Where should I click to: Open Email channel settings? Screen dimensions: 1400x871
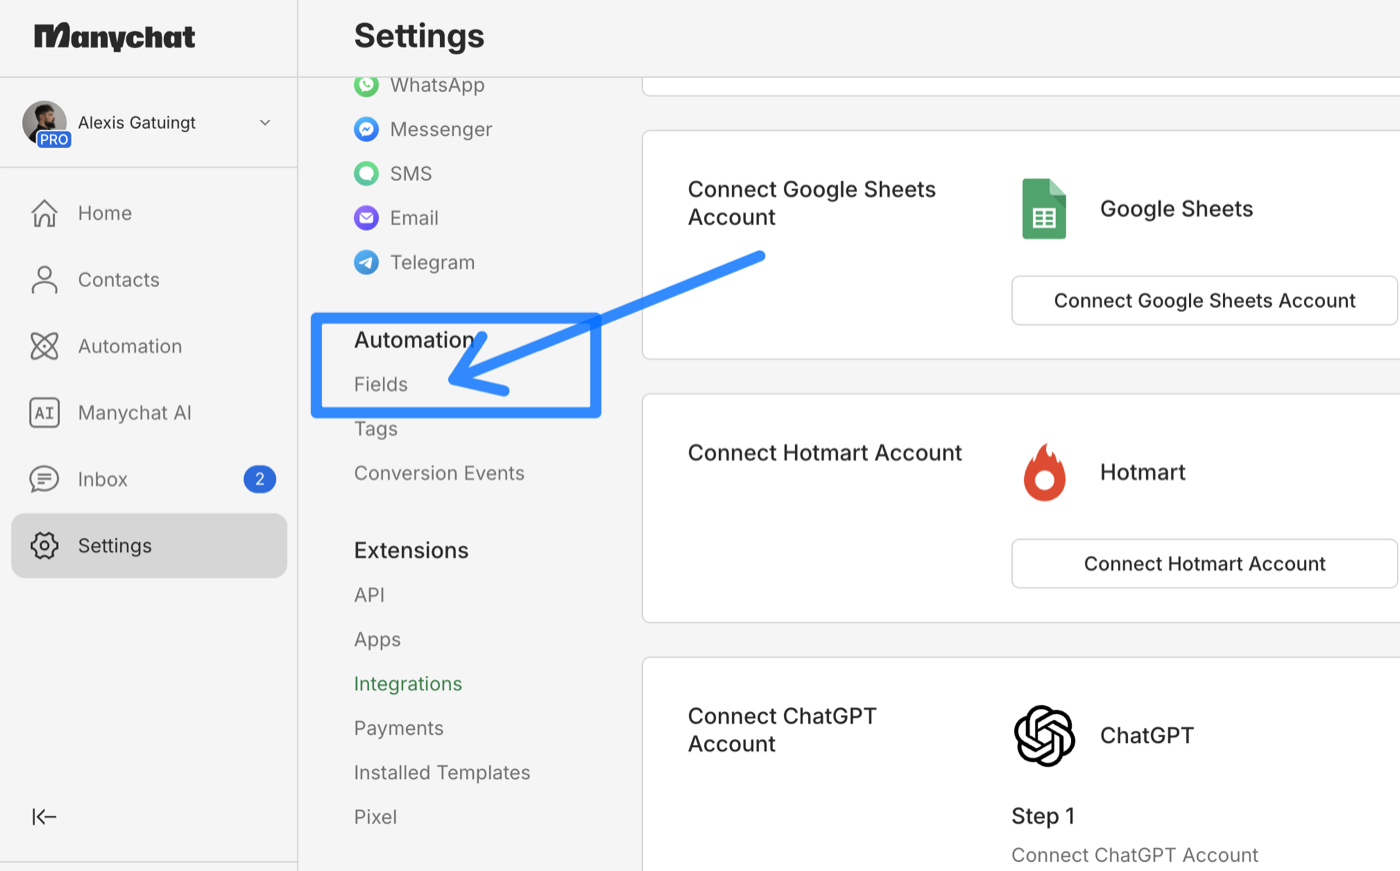pyautogui.click(x=414, y=218)
